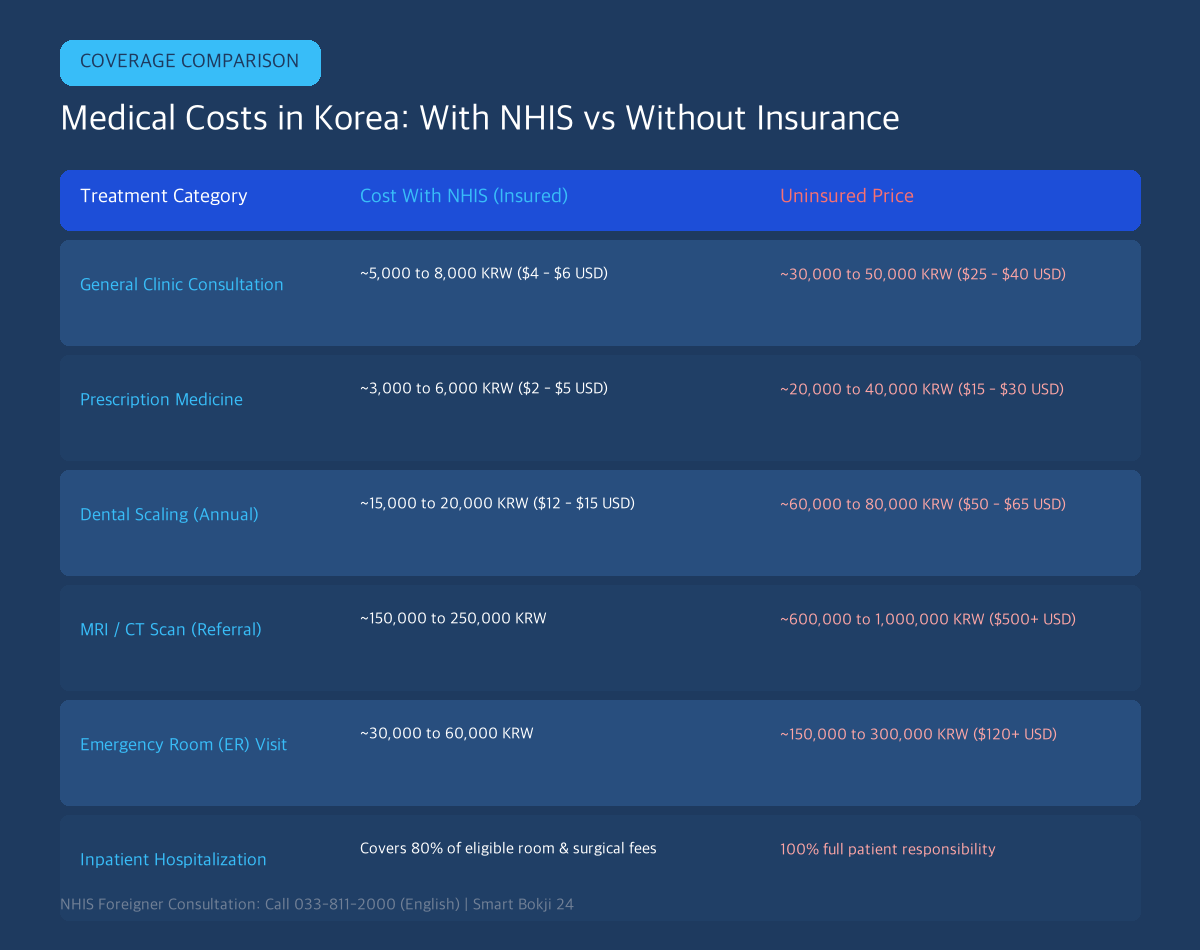Viewport: 1200px width, 950px height.
Task: Click '~3,000 to 6,000 KRW' insured cost
Action: coord(484,388)
